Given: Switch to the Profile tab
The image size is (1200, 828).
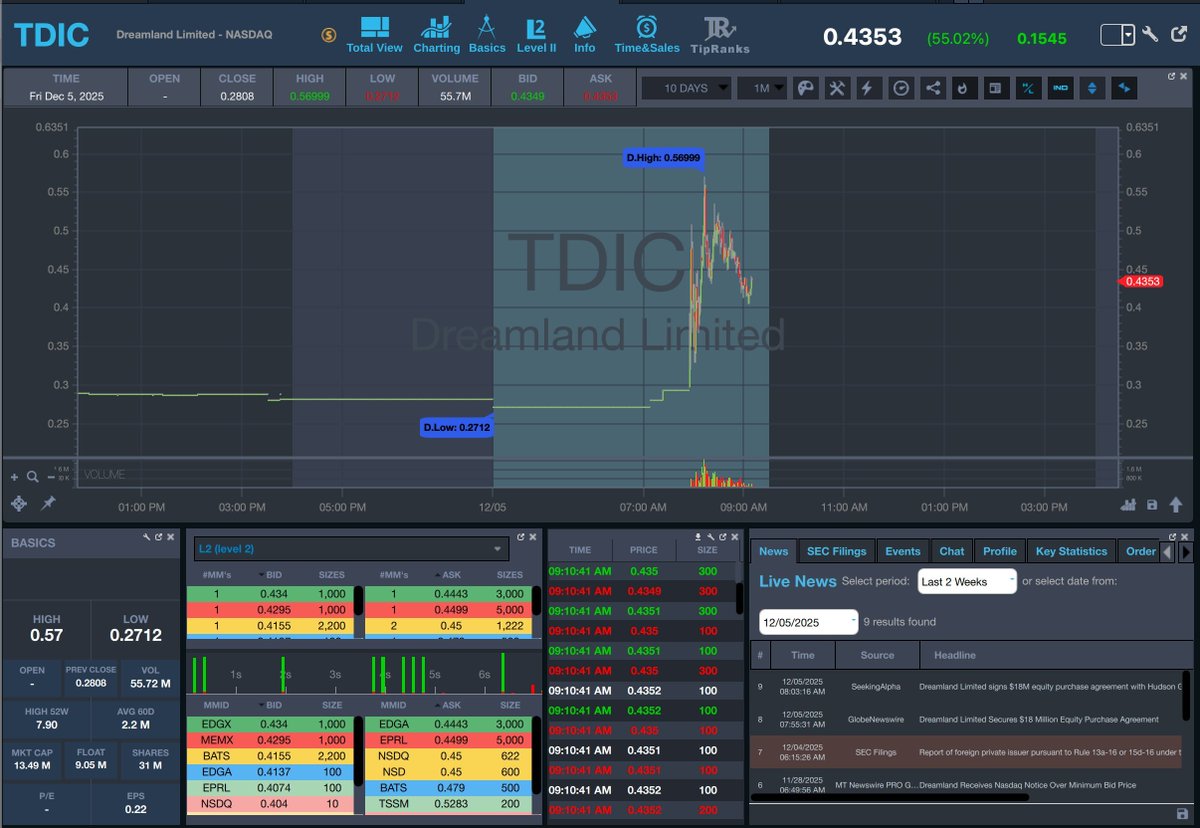Looking at the screenshot, I should (x=1000, y=551).
